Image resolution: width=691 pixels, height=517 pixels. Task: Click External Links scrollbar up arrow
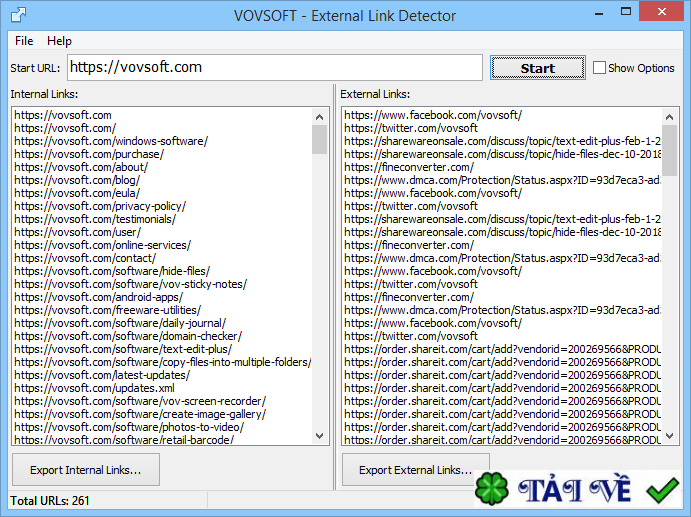coord(669,117)
